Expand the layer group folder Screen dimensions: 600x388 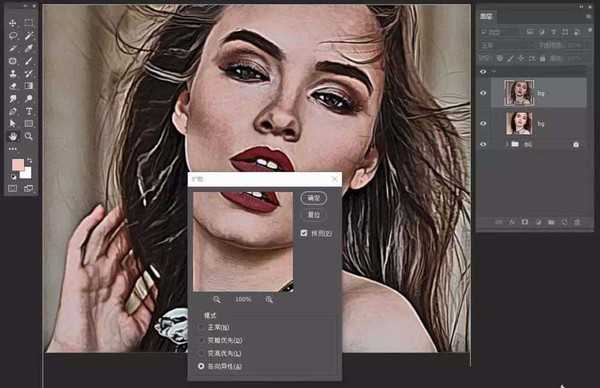[x=507, y=144]
